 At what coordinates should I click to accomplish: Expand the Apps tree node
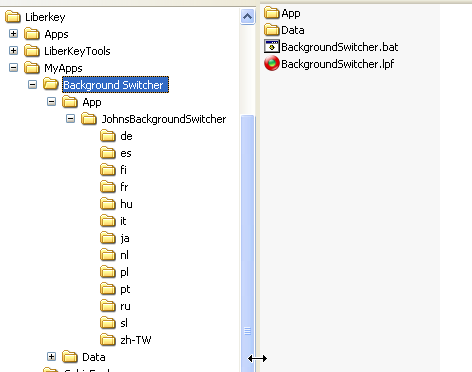(13, 34)
